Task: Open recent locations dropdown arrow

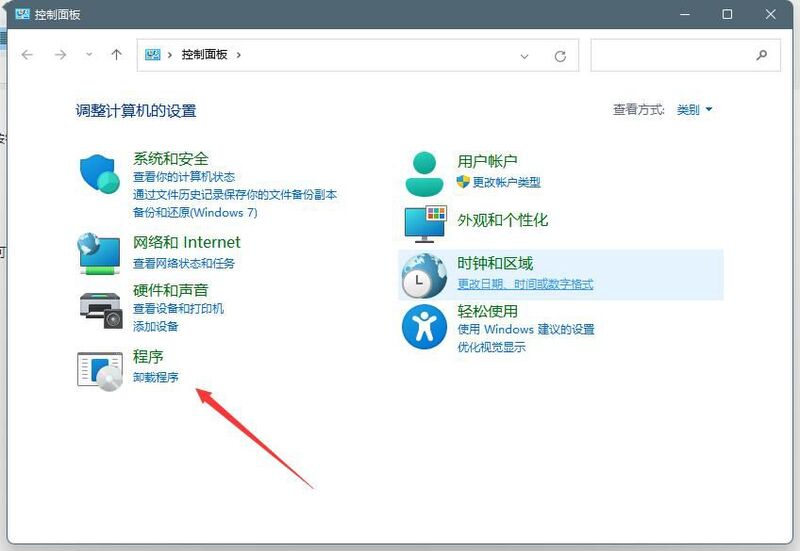Action: point(89,55)
